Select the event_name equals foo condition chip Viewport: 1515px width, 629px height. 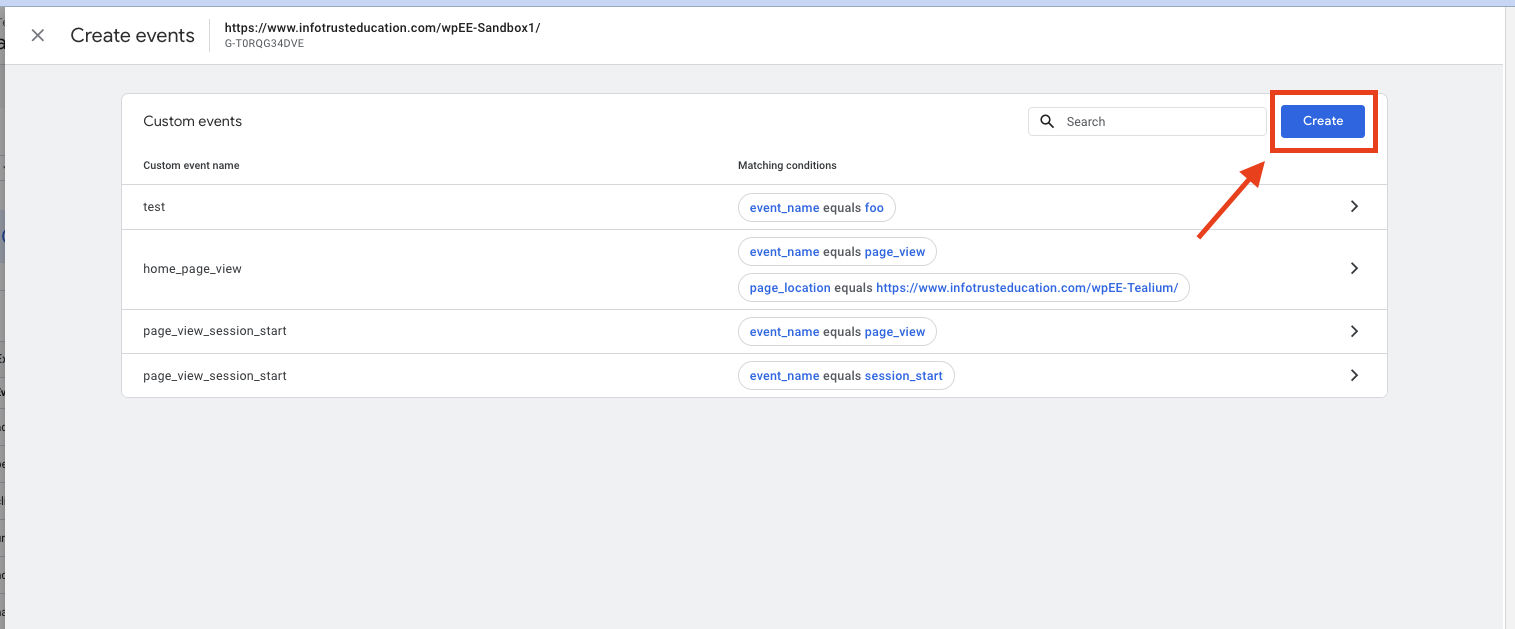tap(816, 207)
